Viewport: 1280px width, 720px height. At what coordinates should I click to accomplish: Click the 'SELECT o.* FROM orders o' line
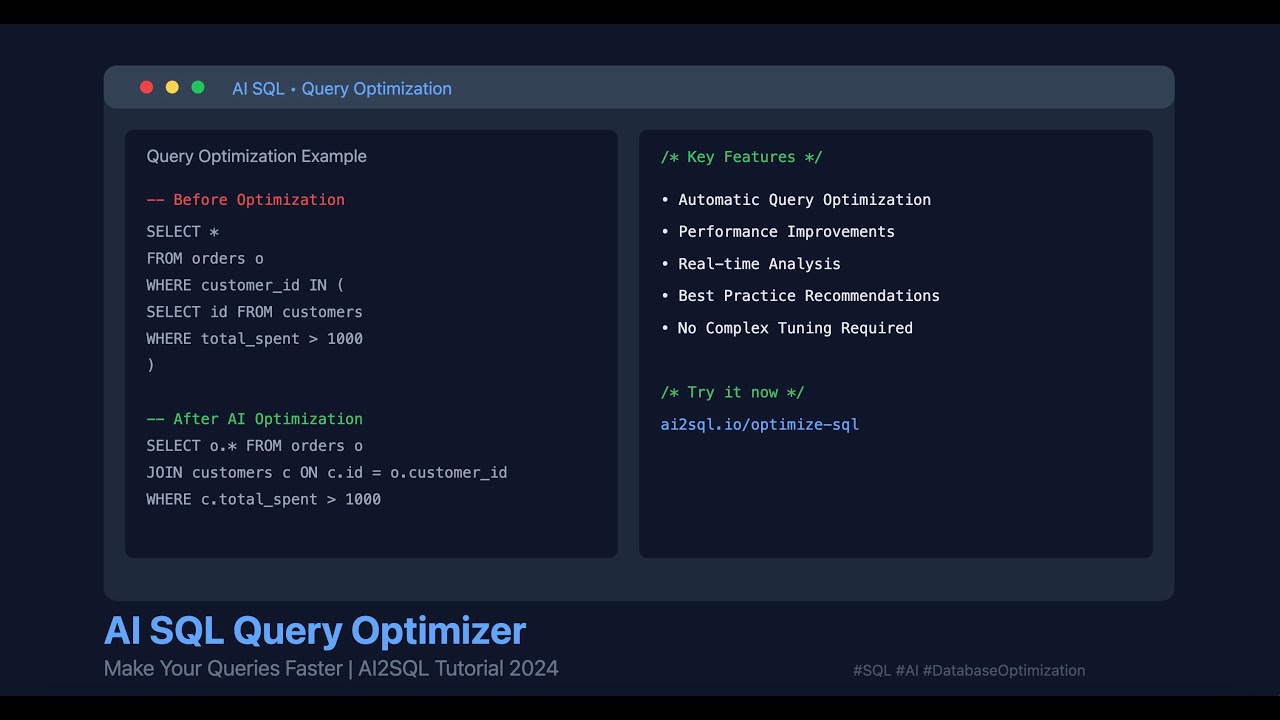[x=255, y=446]
